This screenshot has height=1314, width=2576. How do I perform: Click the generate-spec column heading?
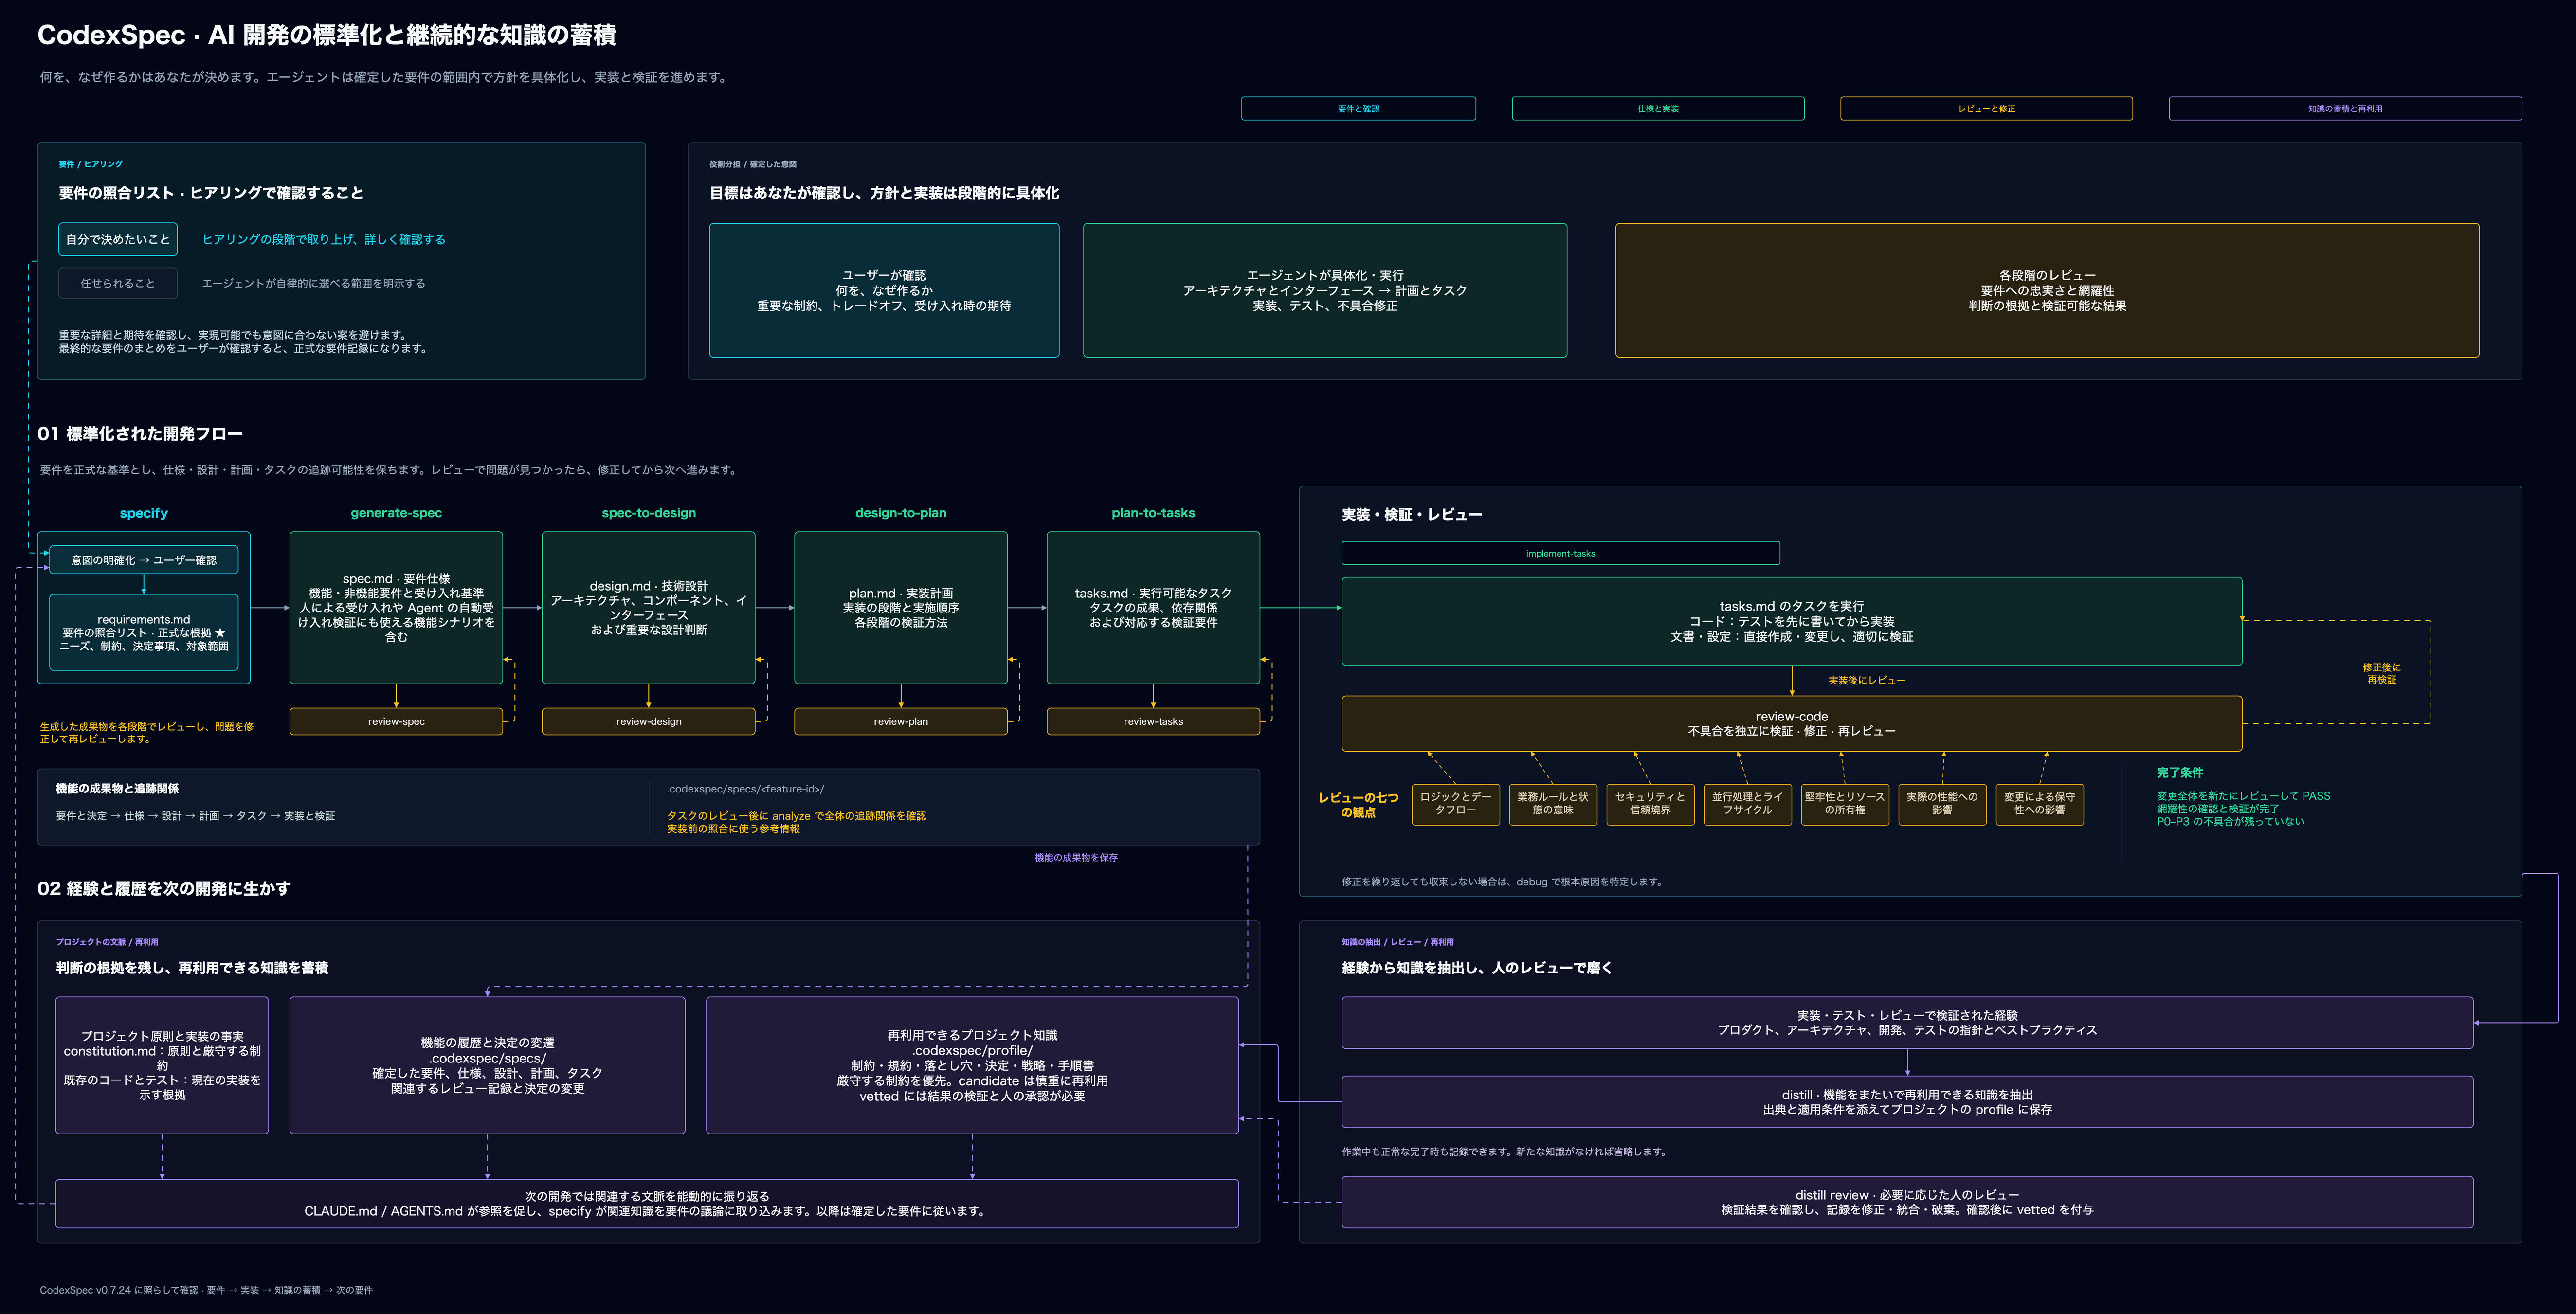click(396, 513)
